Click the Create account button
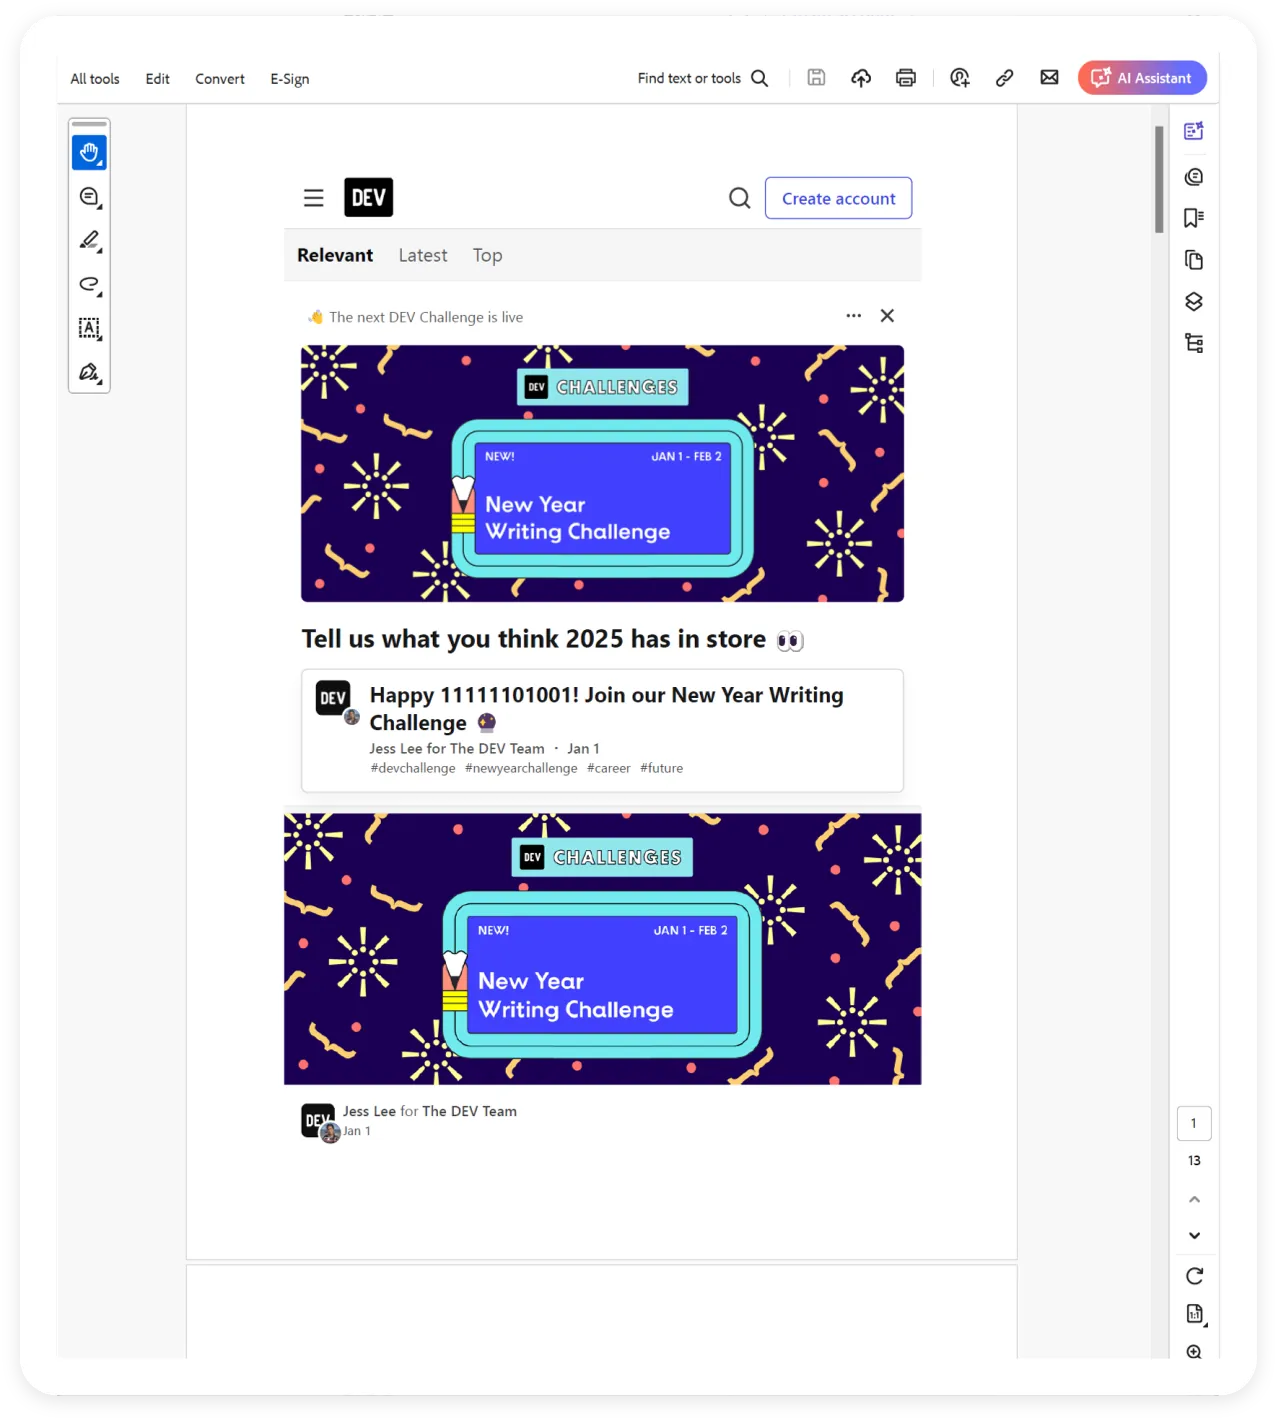The image size is (1277, 1419). (x=839, y=198)
